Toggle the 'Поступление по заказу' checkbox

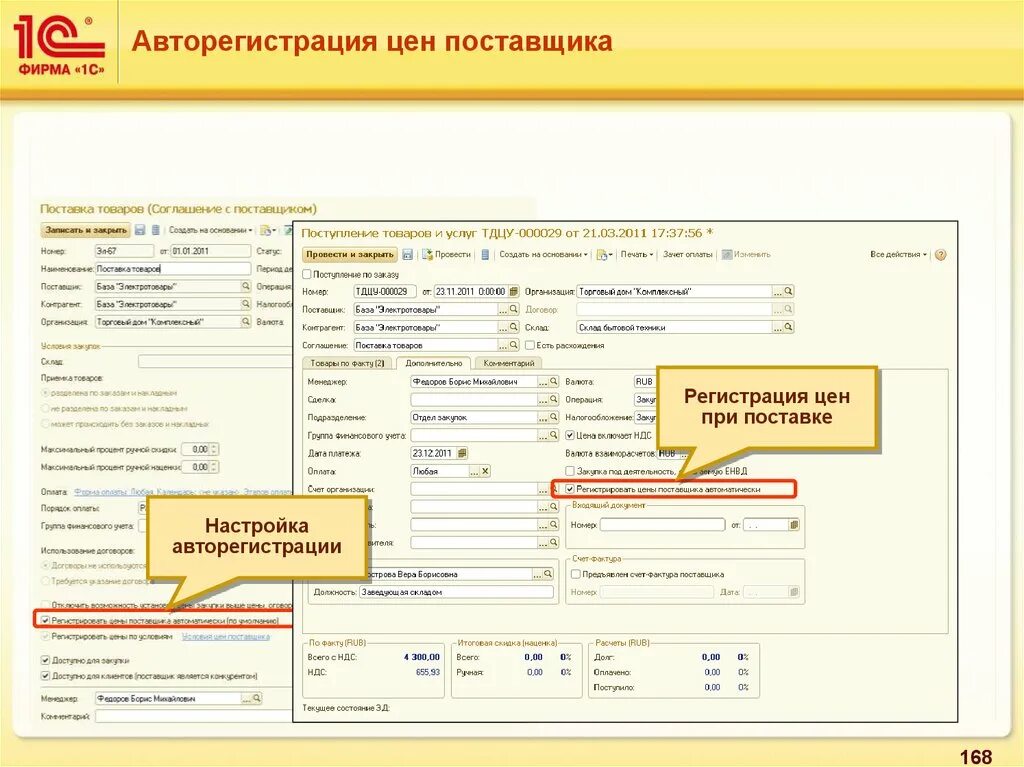pos(307,274)
